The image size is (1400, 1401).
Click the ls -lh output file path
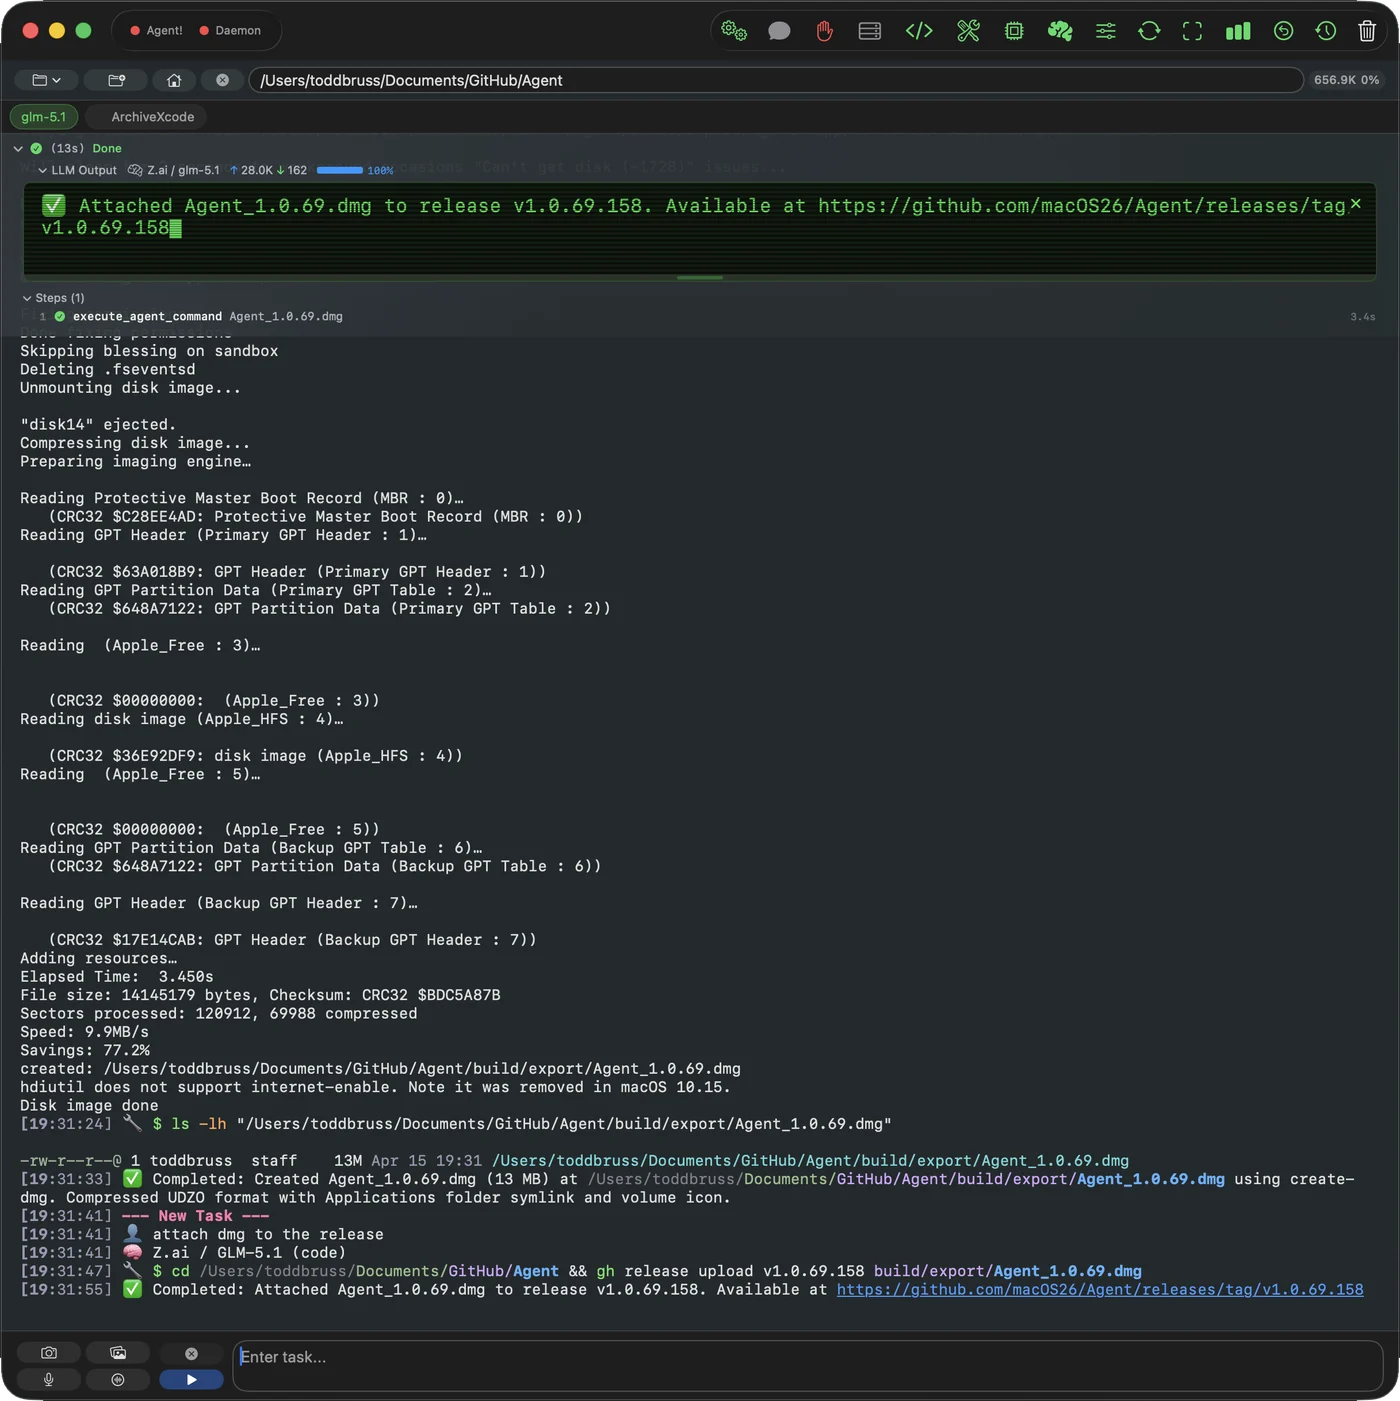(x=810, y=1161)
